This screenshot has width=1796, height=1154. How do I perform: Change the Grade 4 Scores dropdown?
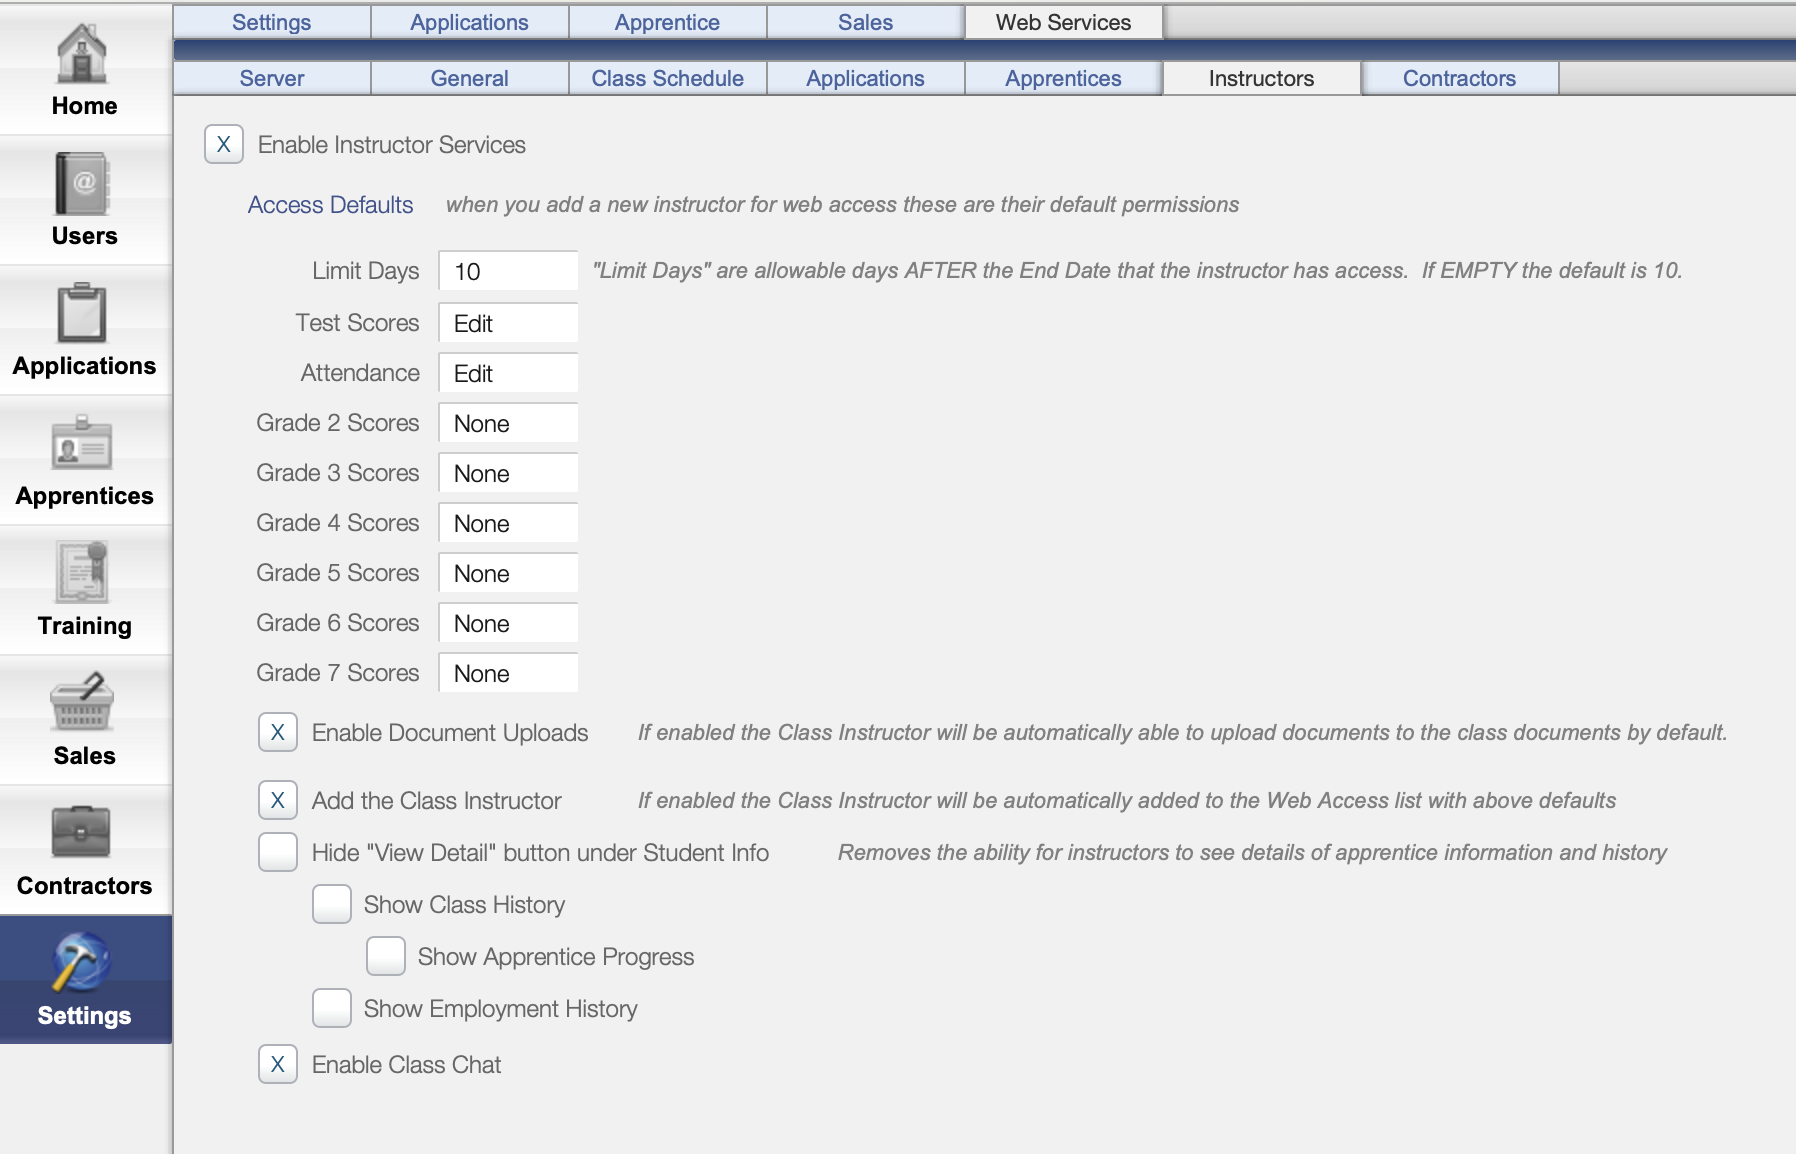tap(507, 522)
